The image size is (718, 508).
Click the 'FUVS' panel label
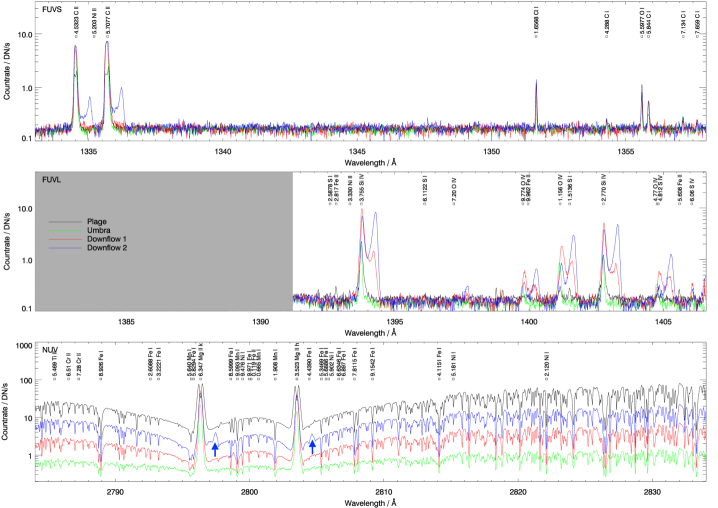tap(52, 9)
